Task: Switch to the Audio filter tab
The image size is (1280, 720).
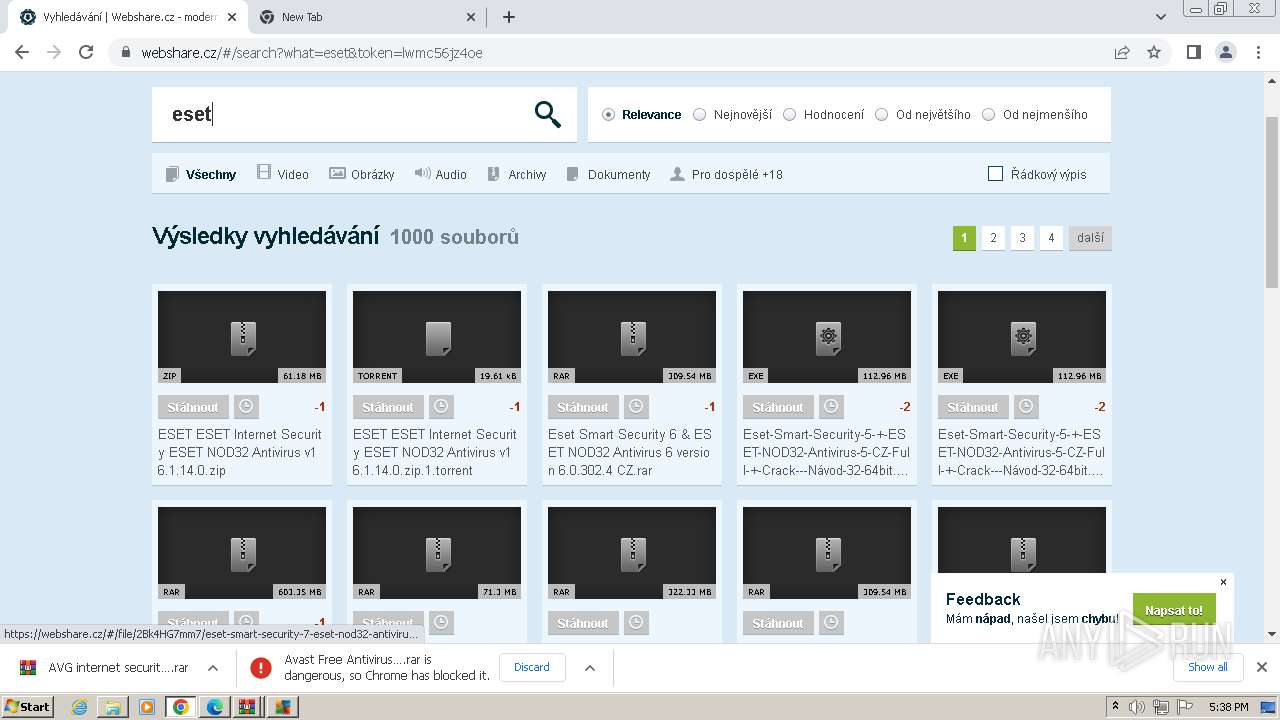Action: [x=440, y=174]
